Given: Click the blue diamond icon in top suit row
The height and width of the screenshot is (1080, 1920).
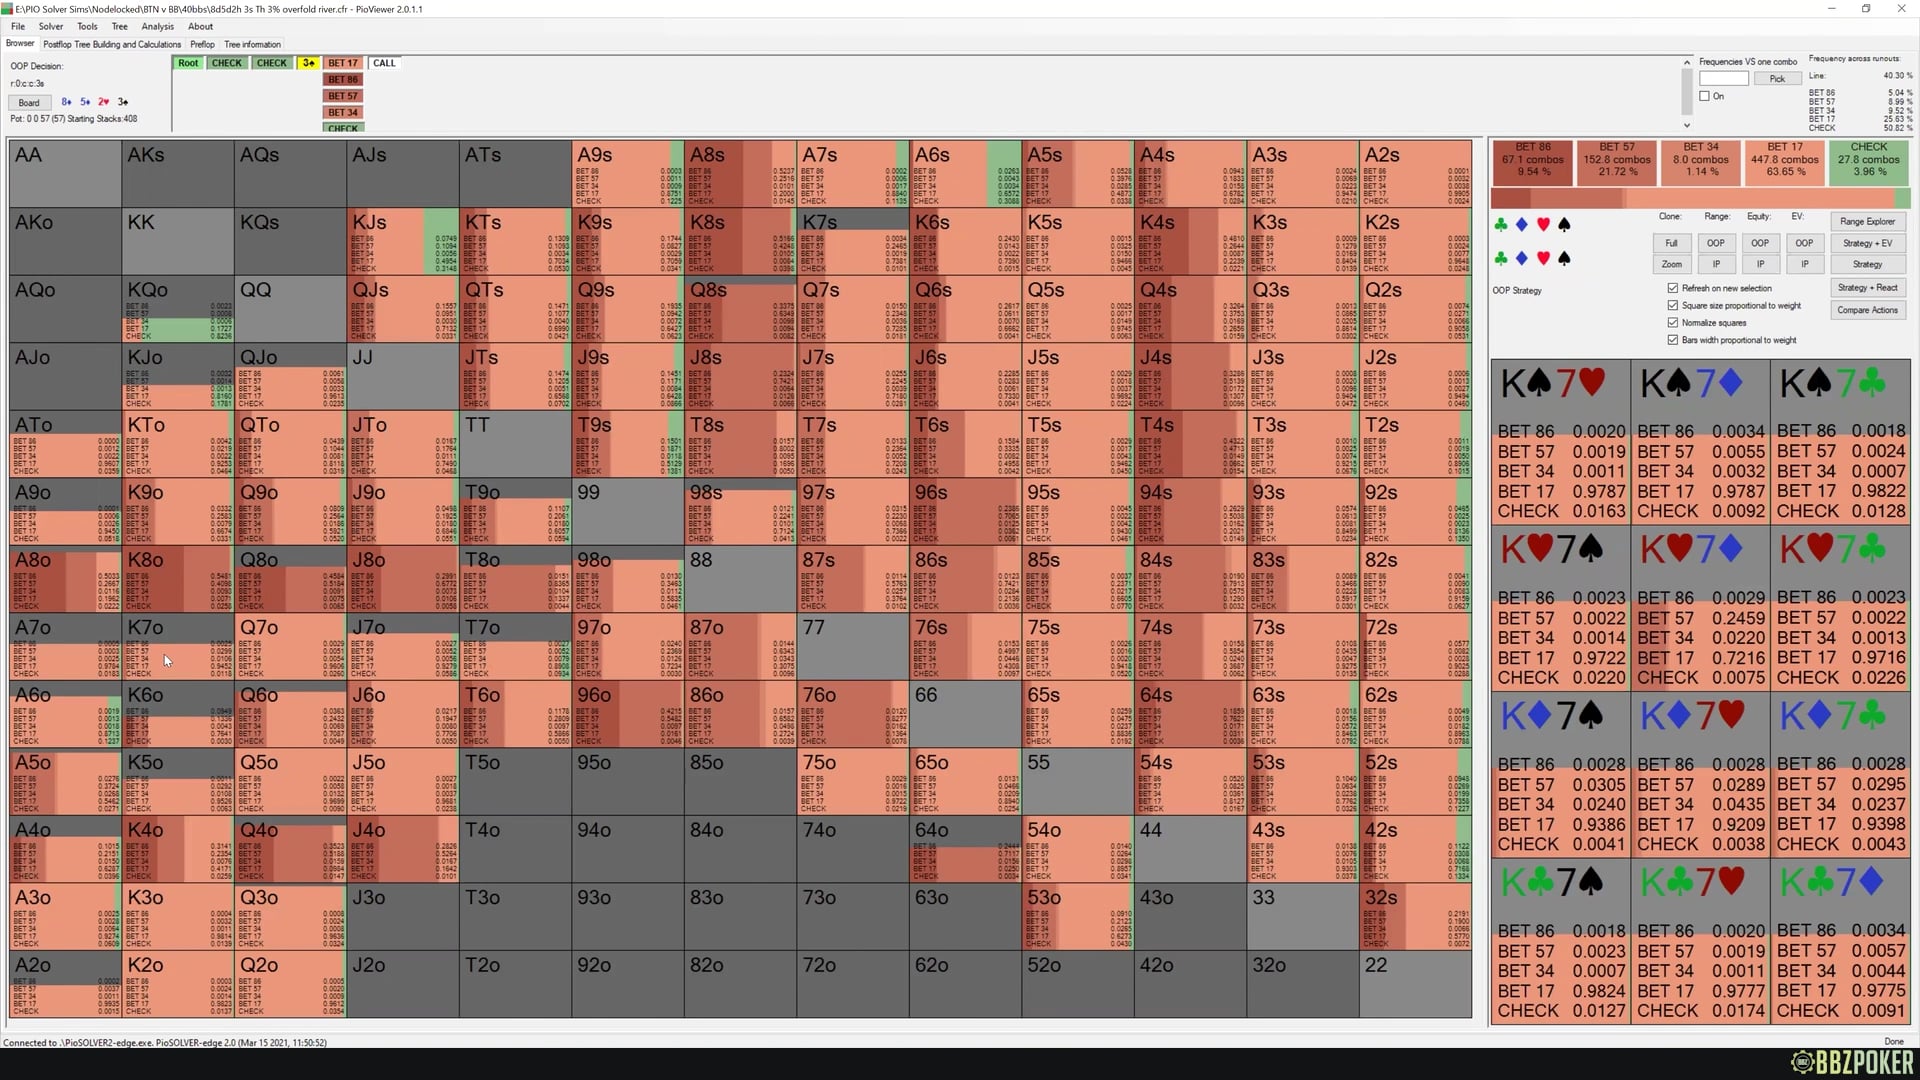Looking at the screenshot, I should click(x=1521, y=225).
